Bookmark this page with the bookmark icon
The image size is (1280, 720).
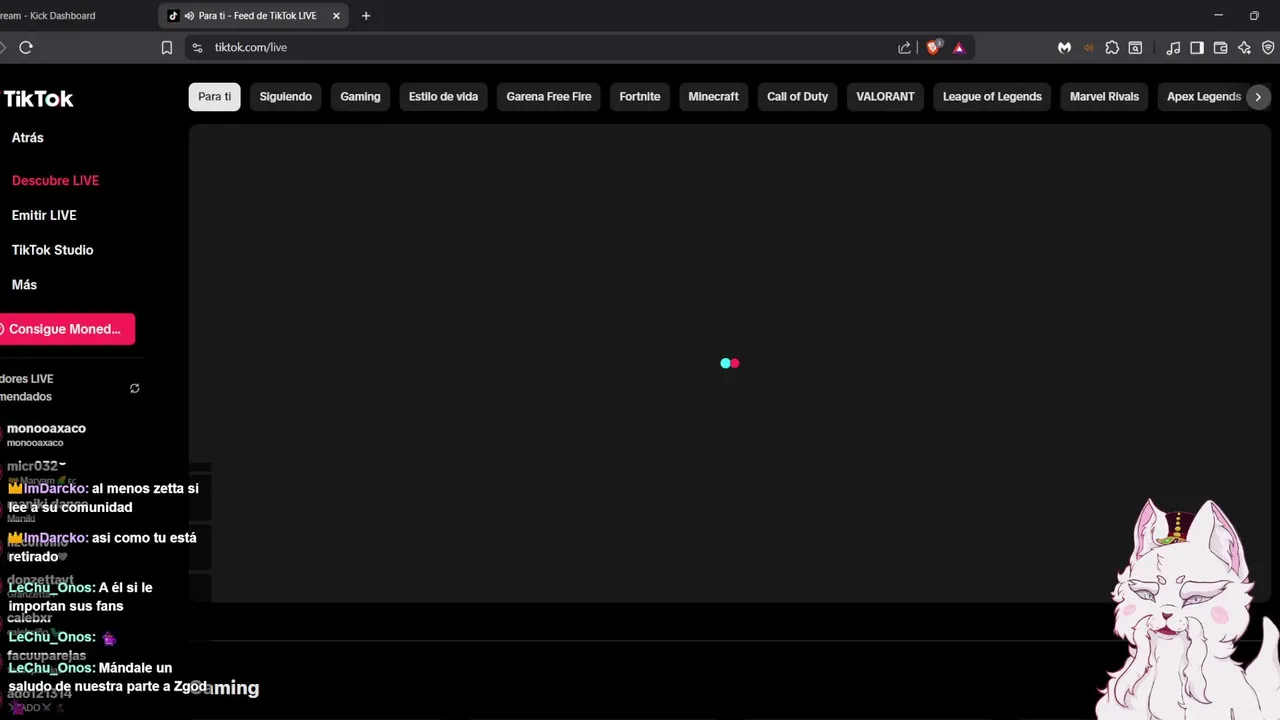167,47
